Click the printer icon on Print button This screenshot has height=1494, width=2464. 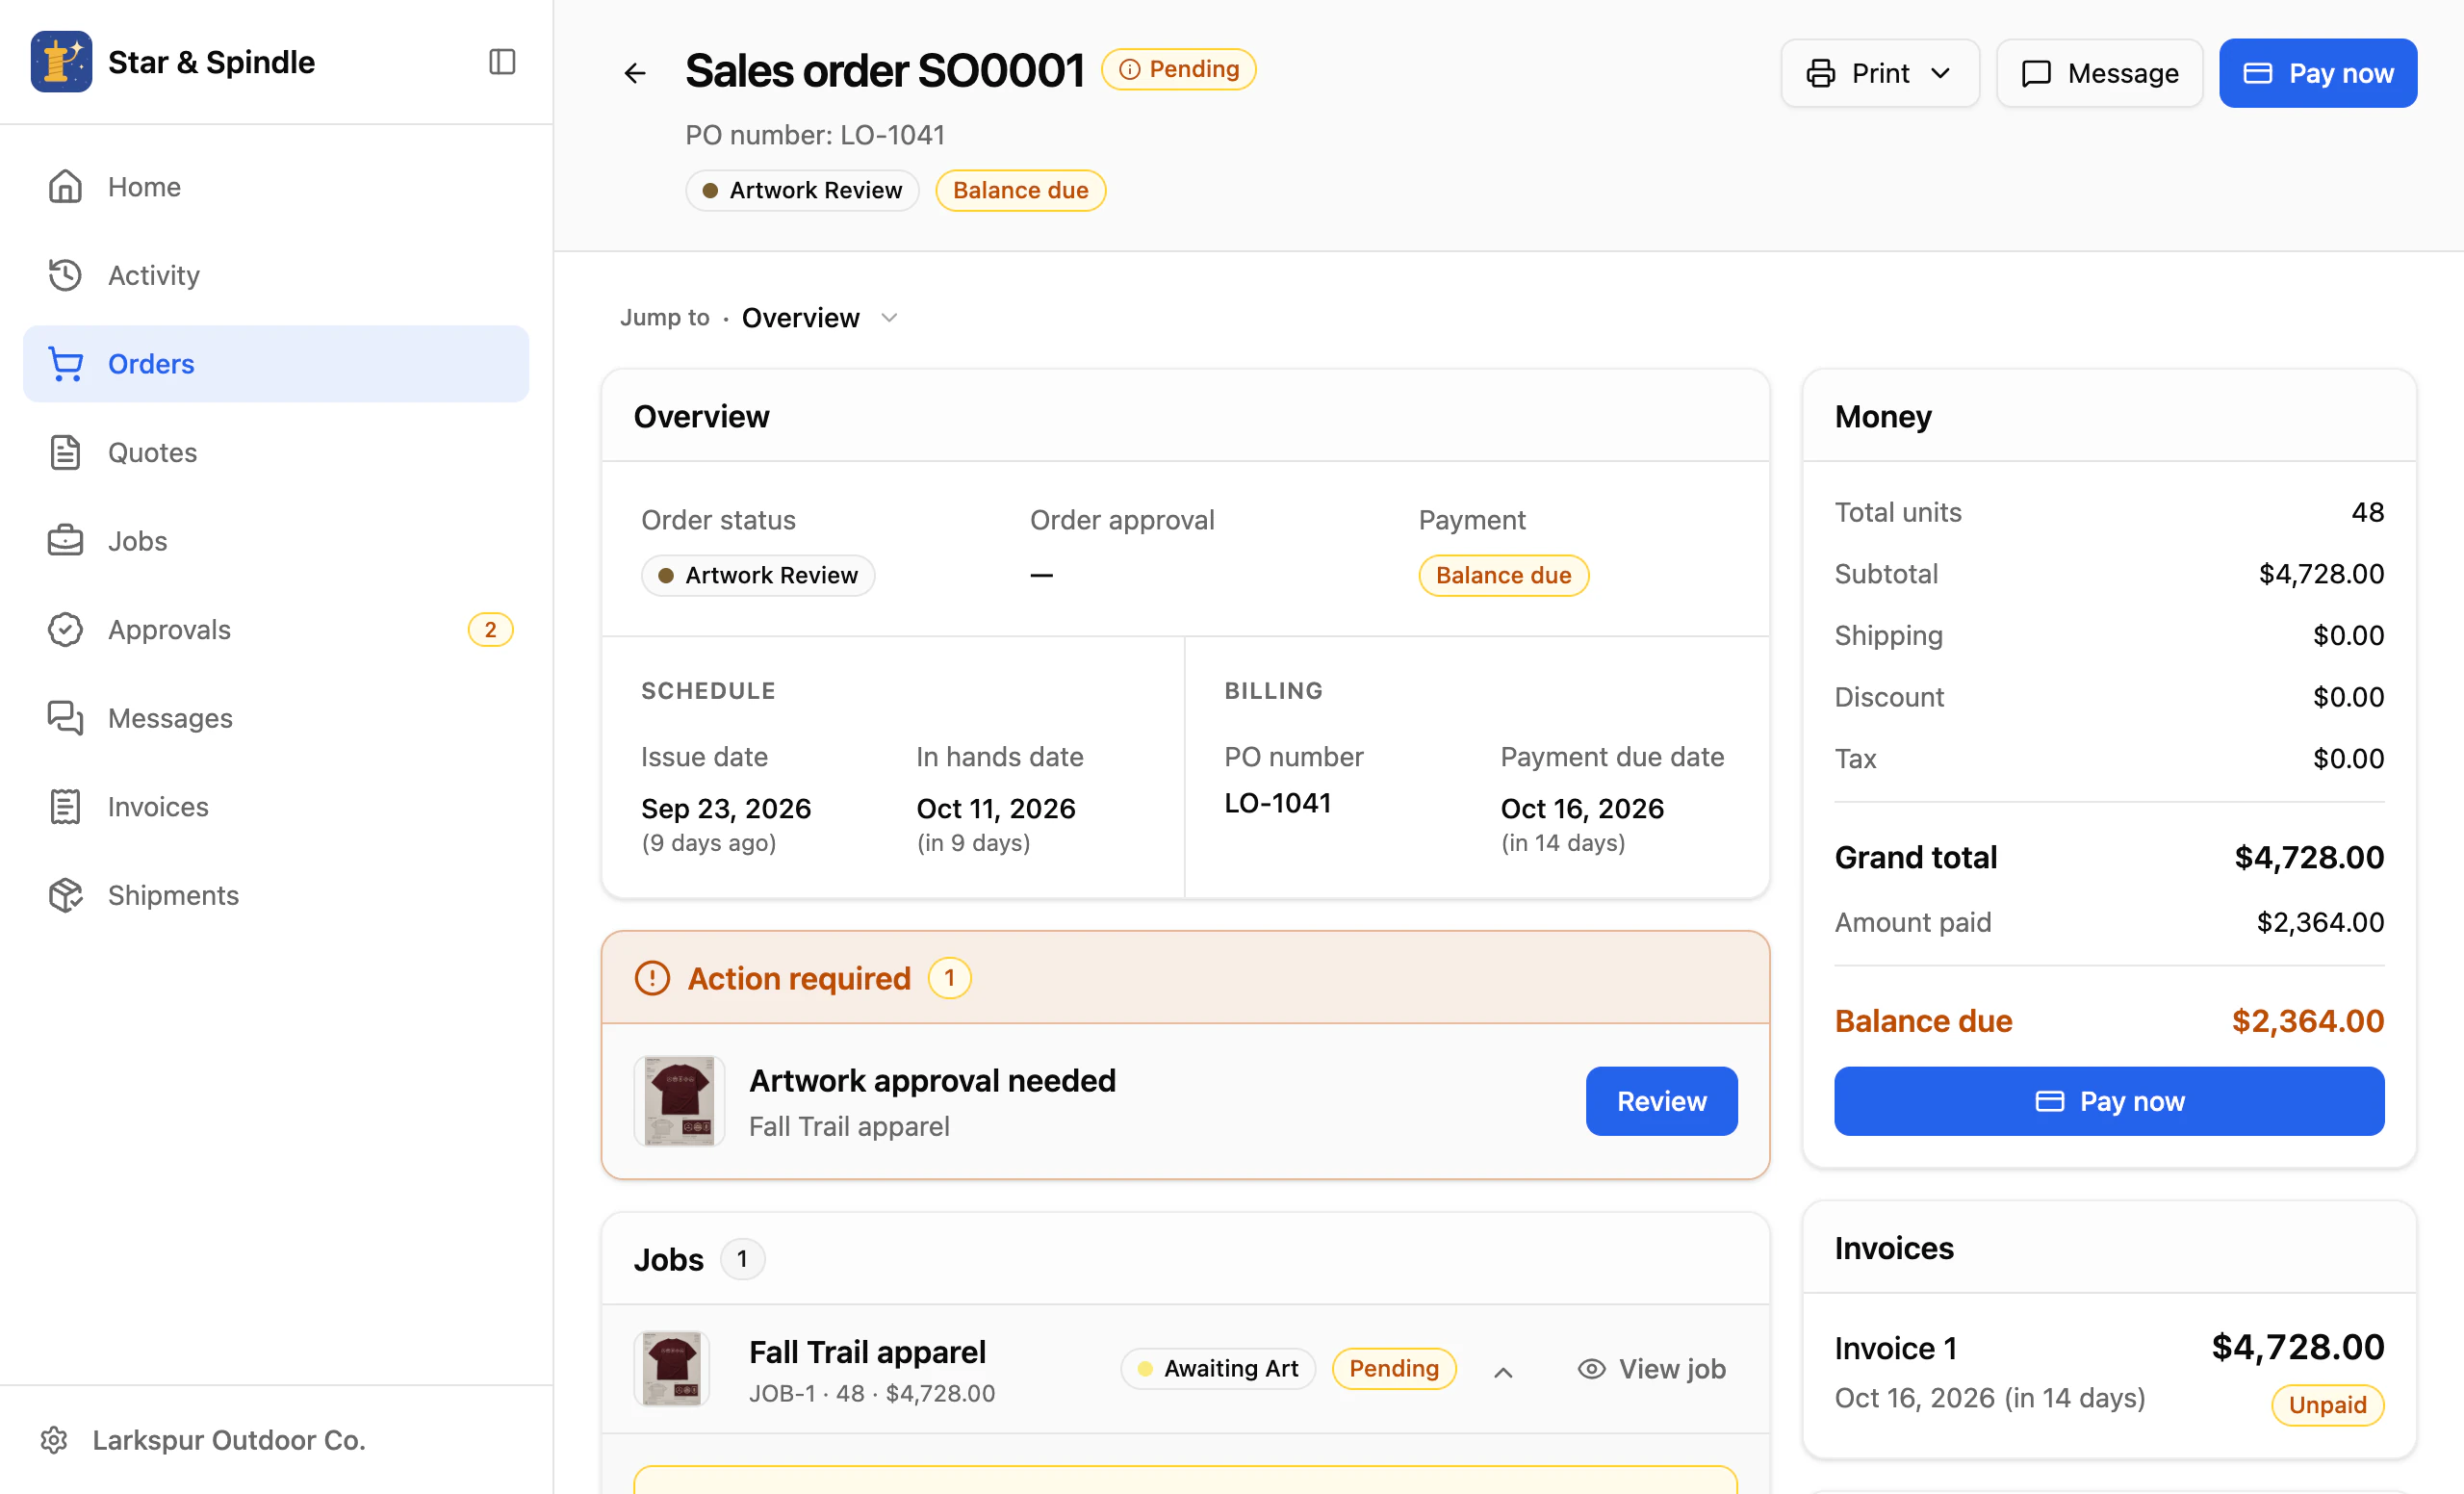1821,73
